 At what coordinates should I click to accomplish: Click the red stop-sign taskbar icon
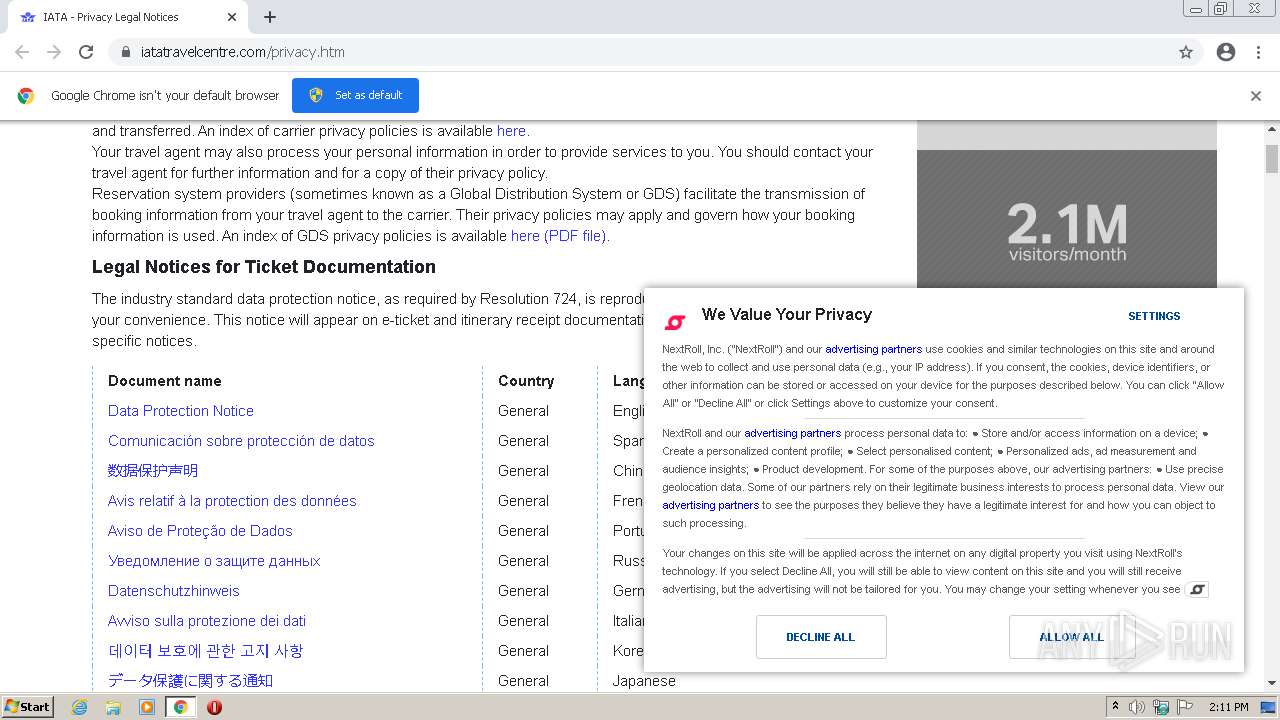pyautogui.click(x=214, y=707)
